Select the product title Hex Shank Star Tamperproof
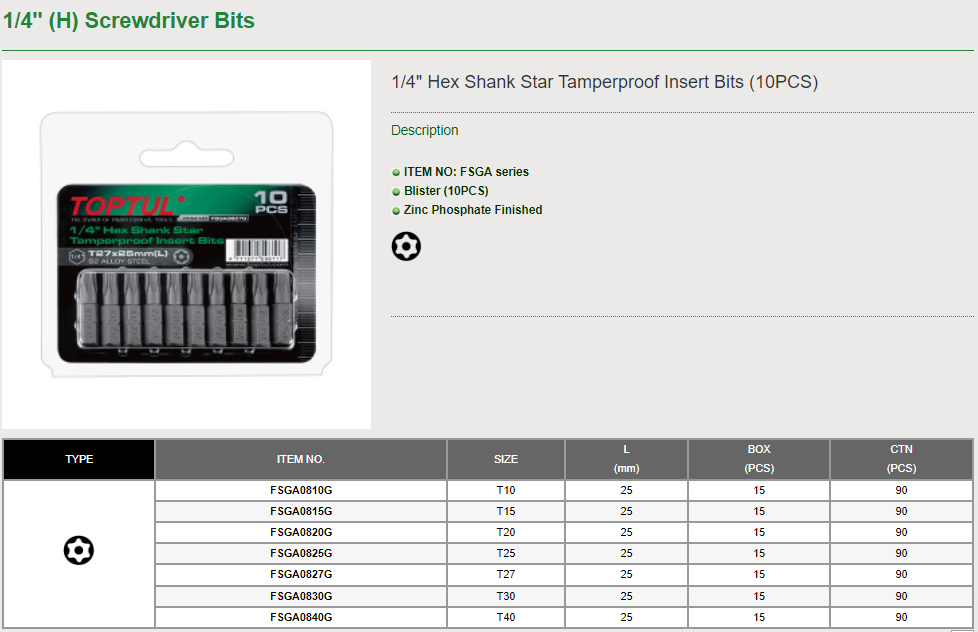Screen dimensions: 978x632 pyautogui.click(x=604, y=82)
